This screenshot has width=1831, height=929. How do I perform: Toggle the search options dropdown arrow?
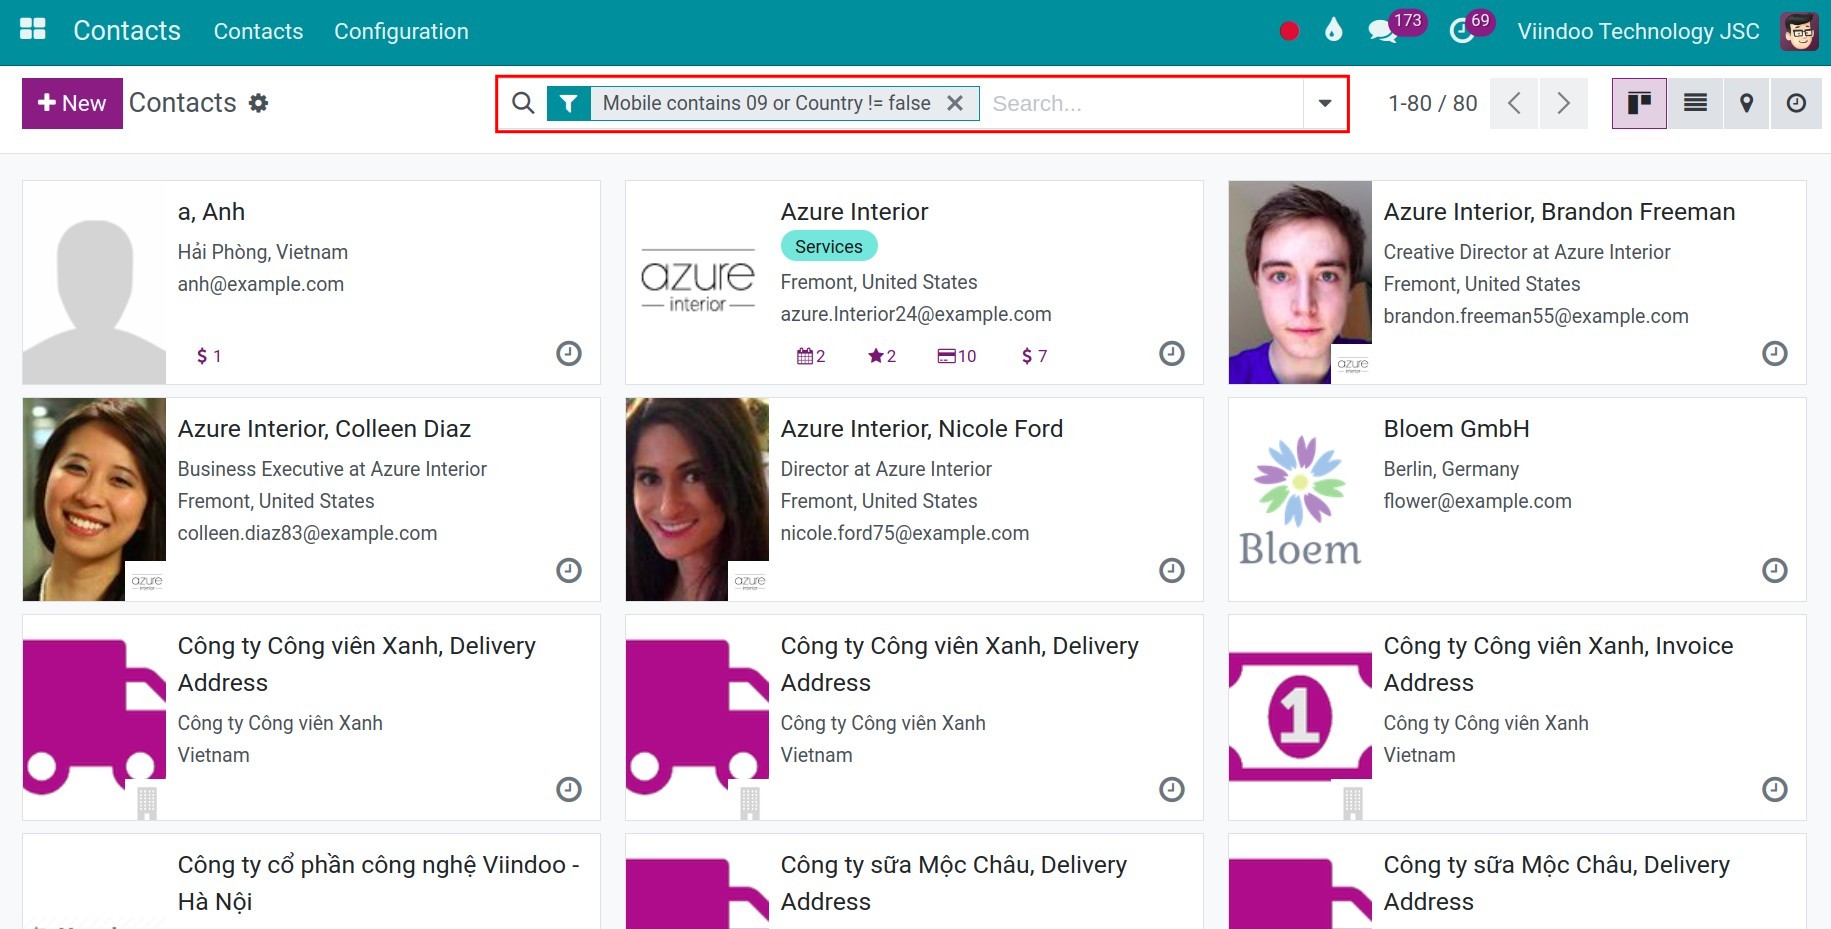[1325, 103]
